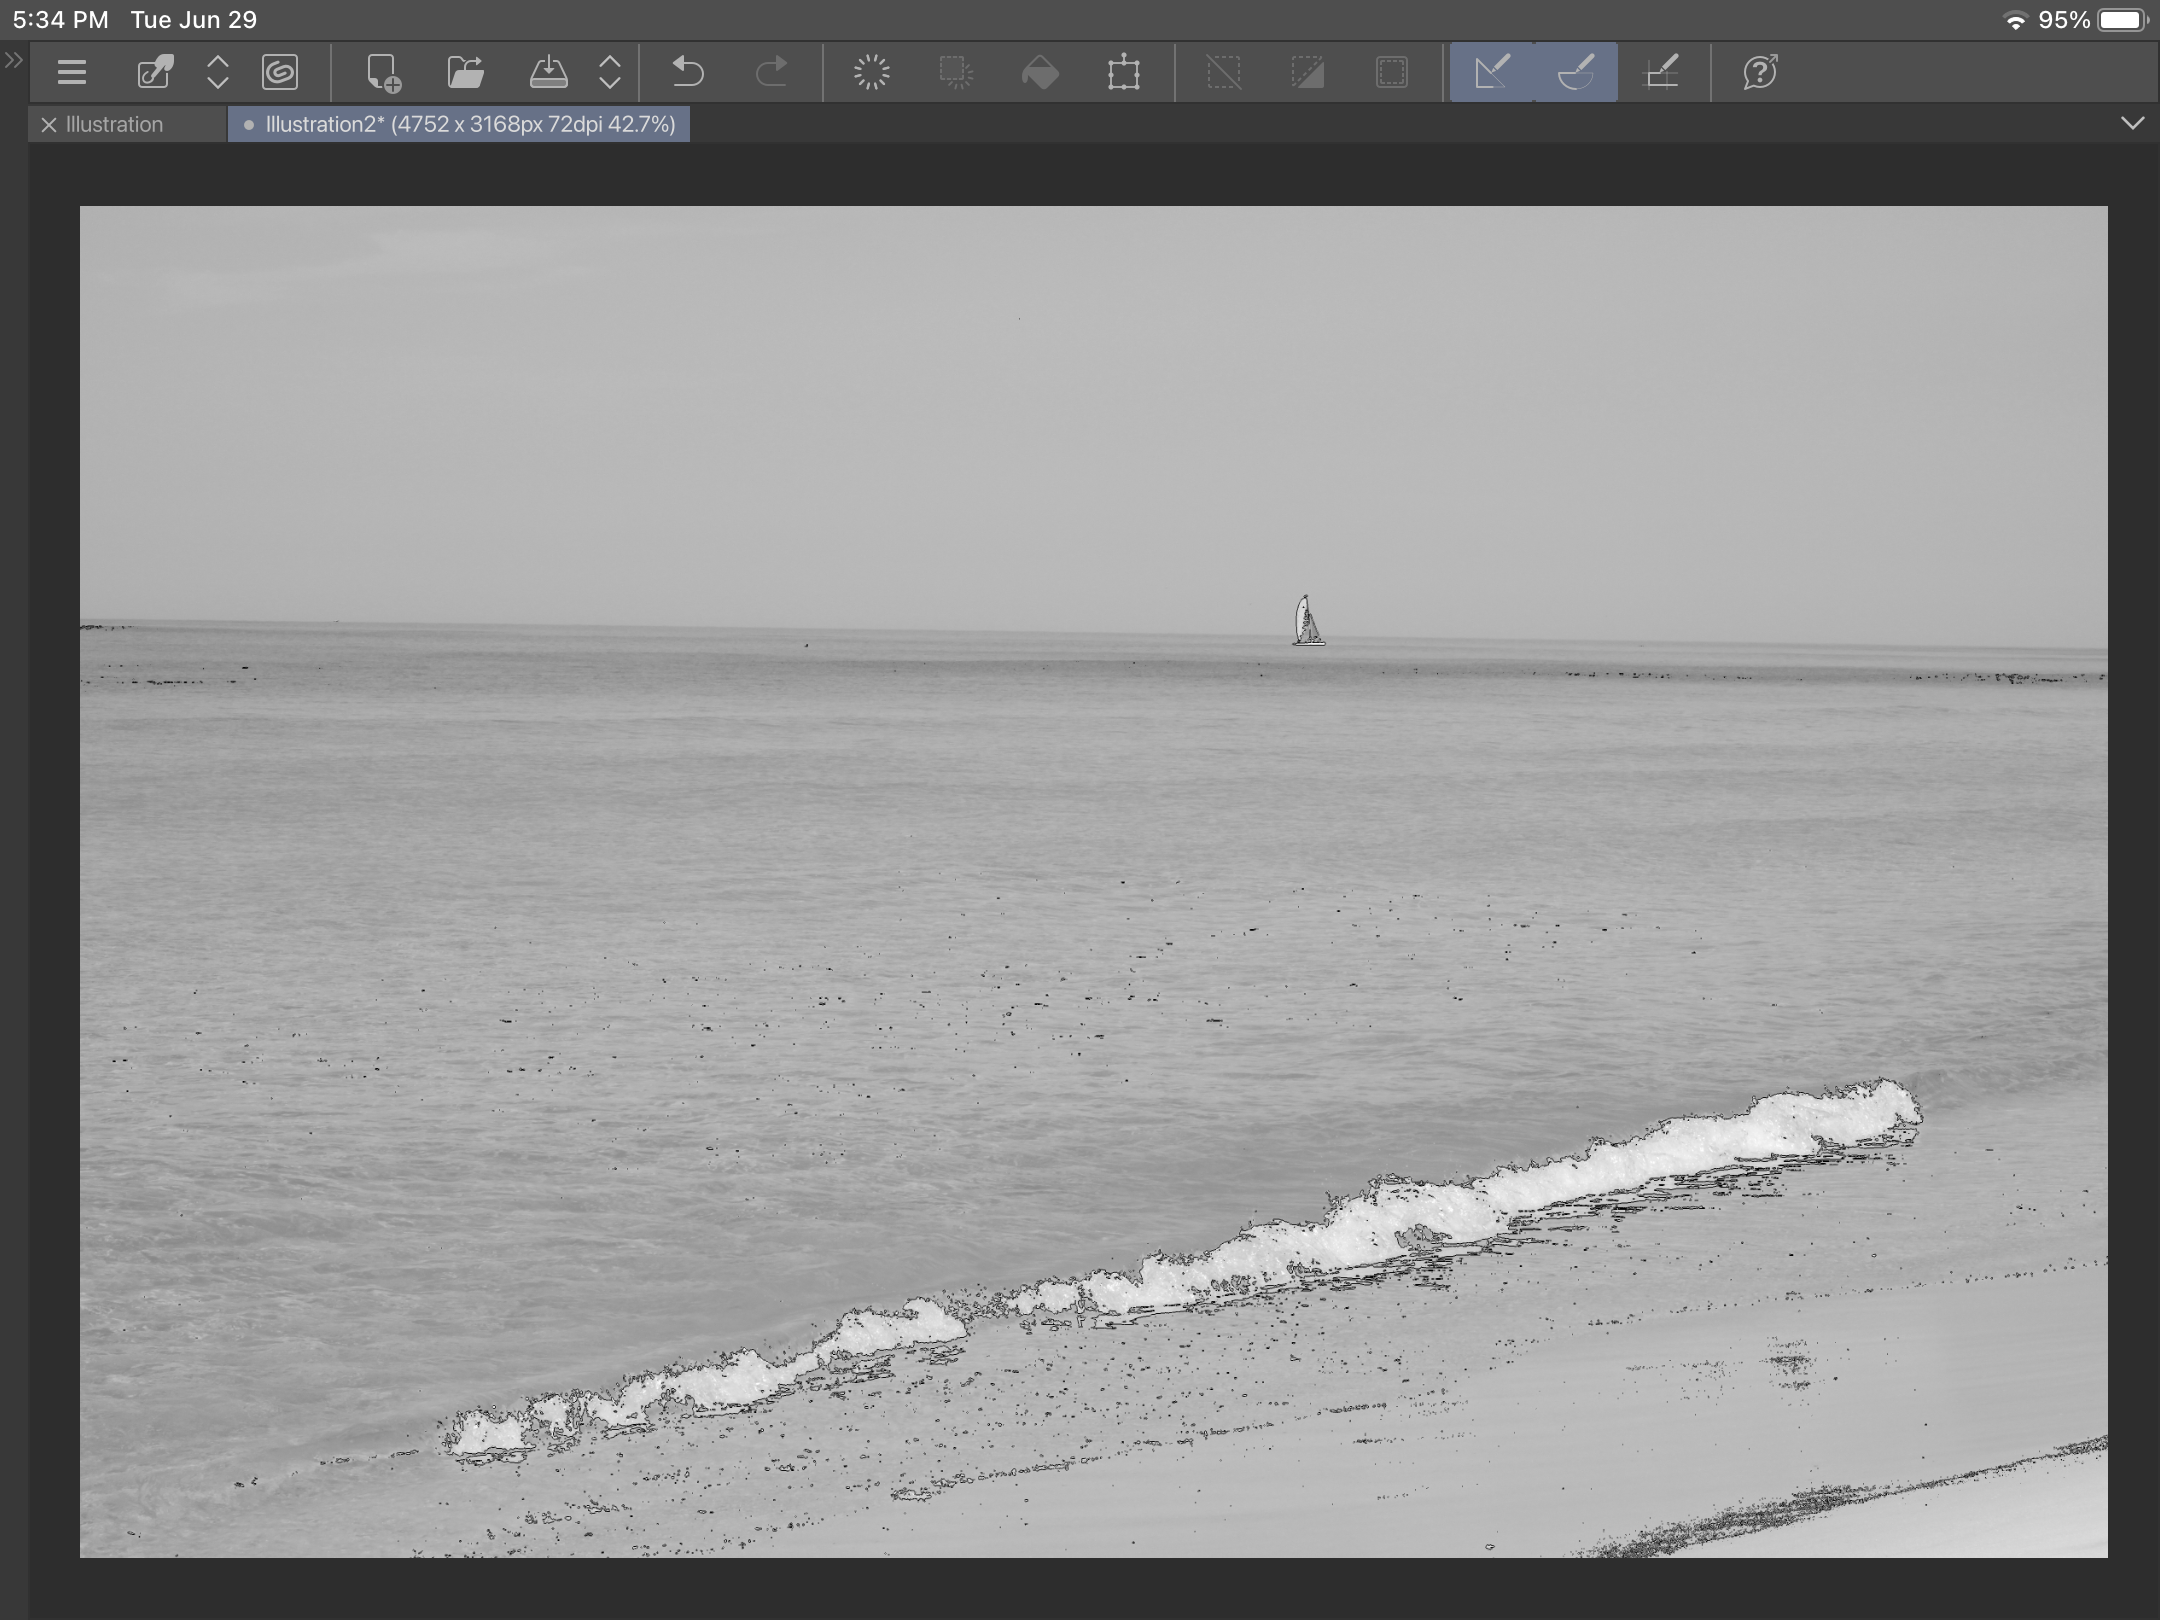The image size is (2160, 1620).
Task: Tap the Tue Jun 29 date text
Action: [194, 20]
